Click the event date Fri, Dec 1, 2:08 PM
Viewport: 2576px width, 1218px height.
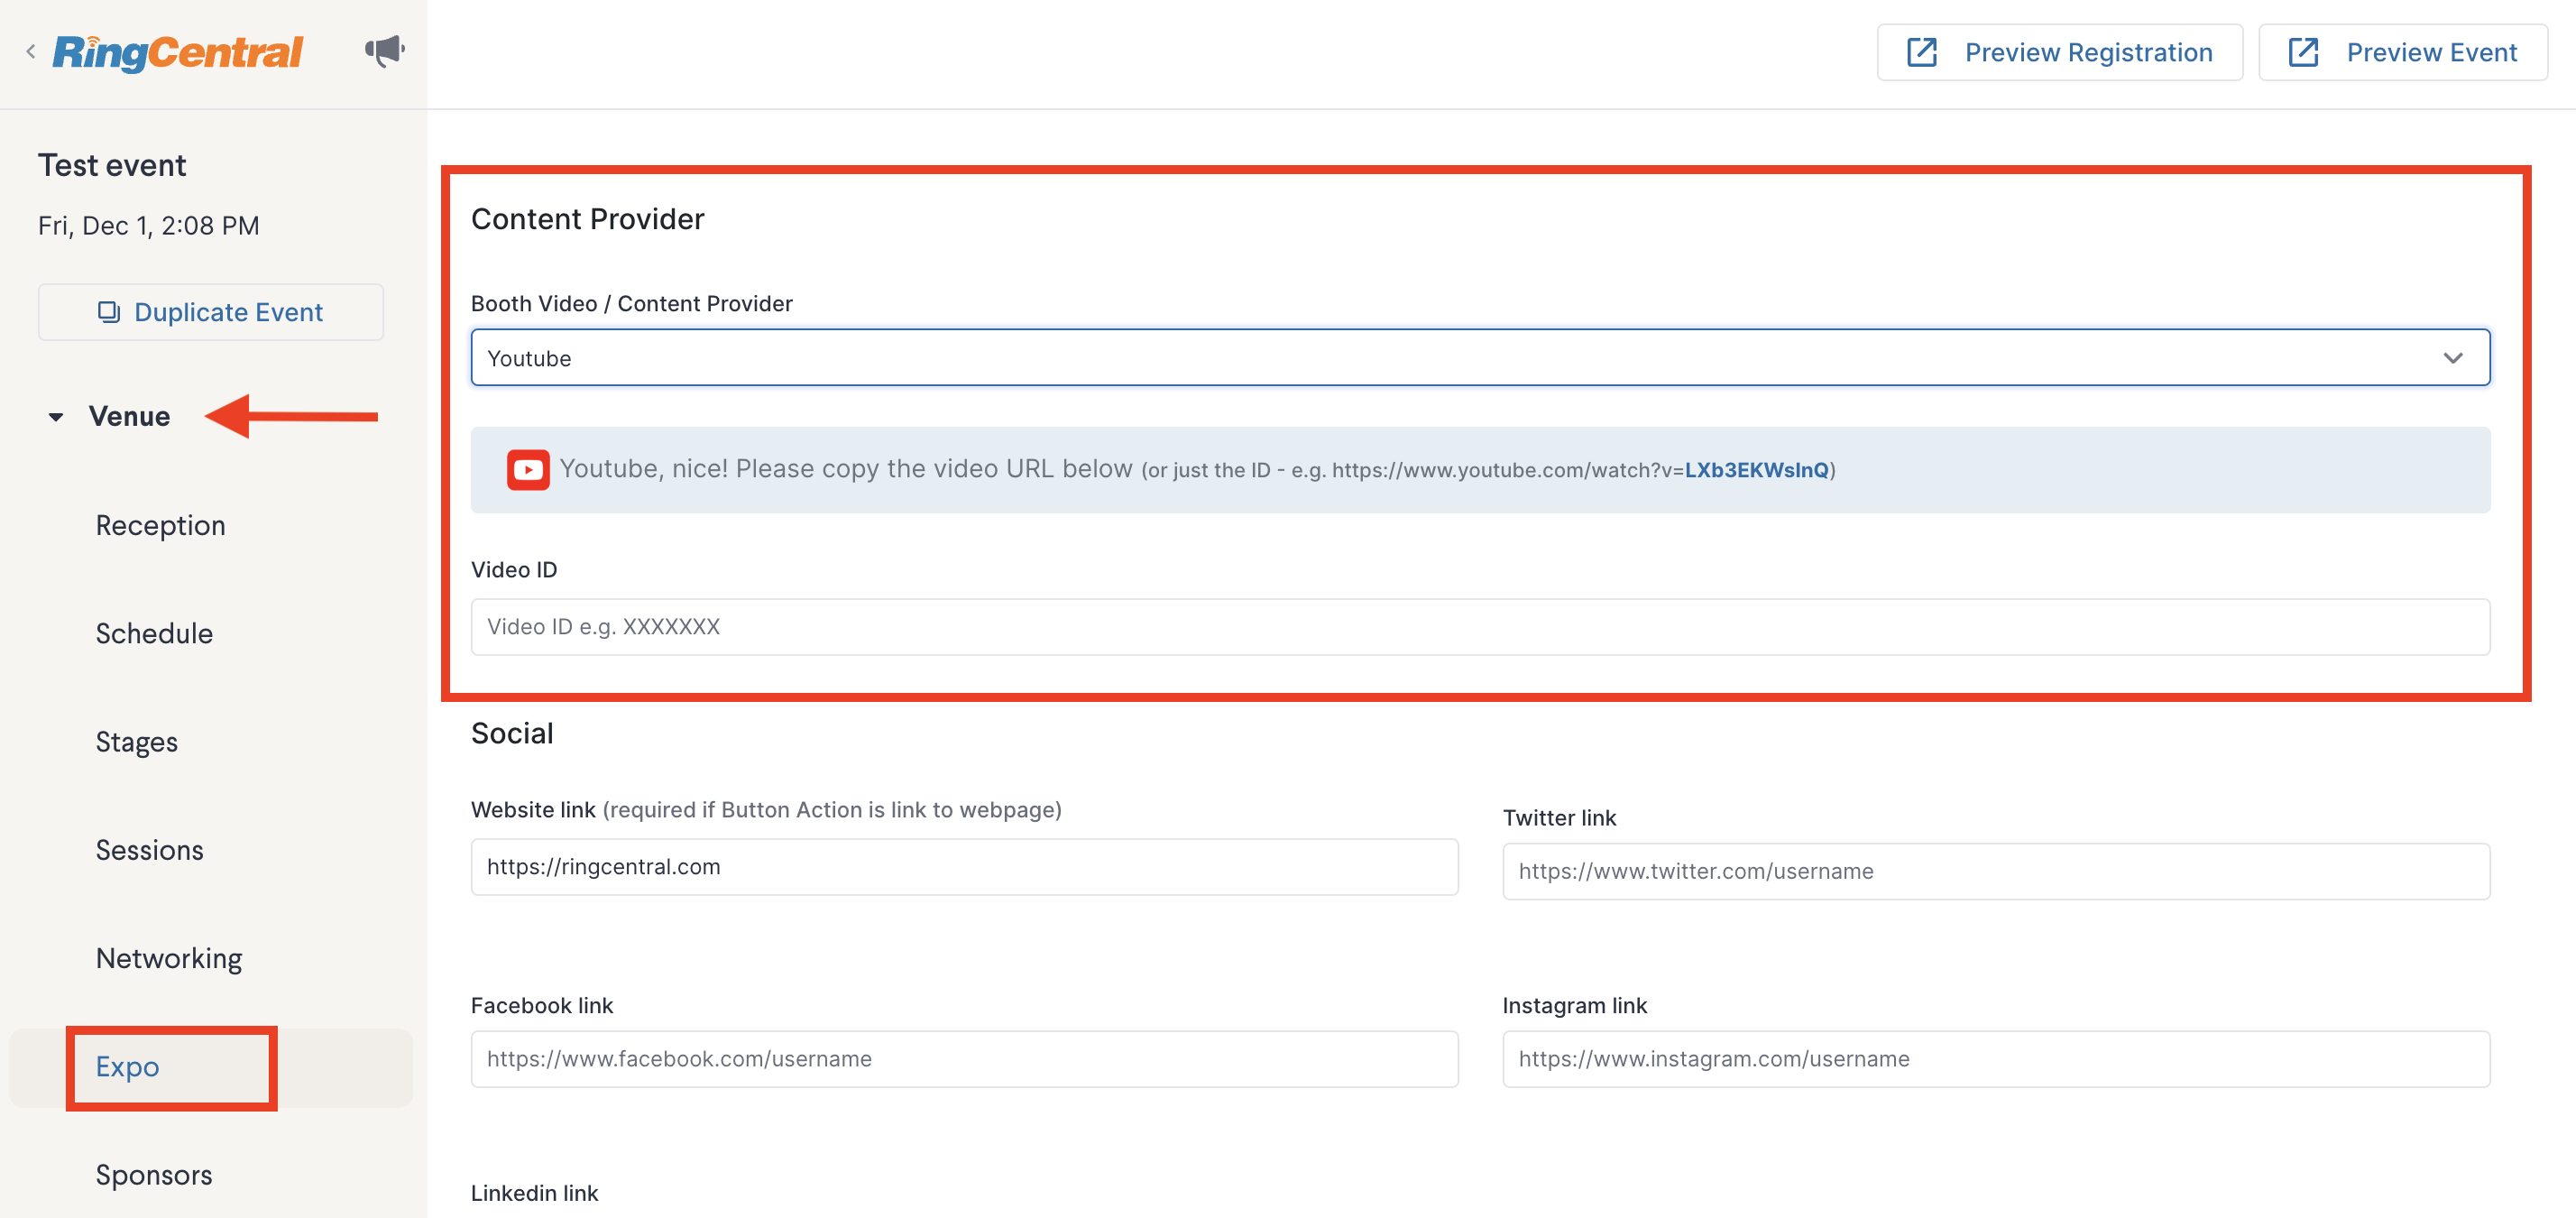tap(148, 226)
